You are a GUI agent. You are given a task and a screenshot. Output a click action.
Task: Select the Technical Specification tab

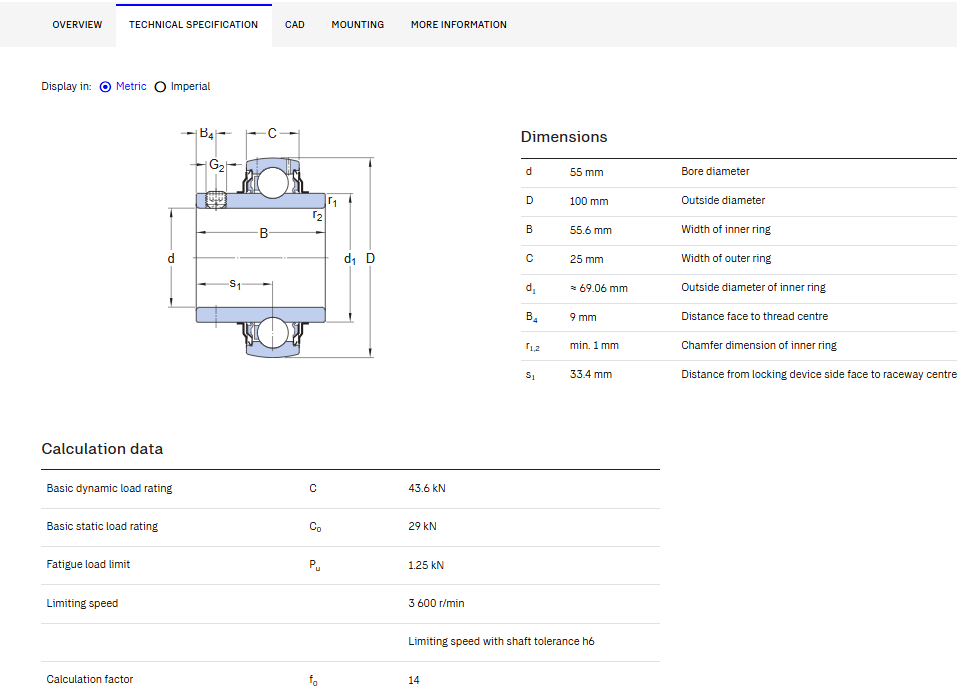click(x=193, y=25)
